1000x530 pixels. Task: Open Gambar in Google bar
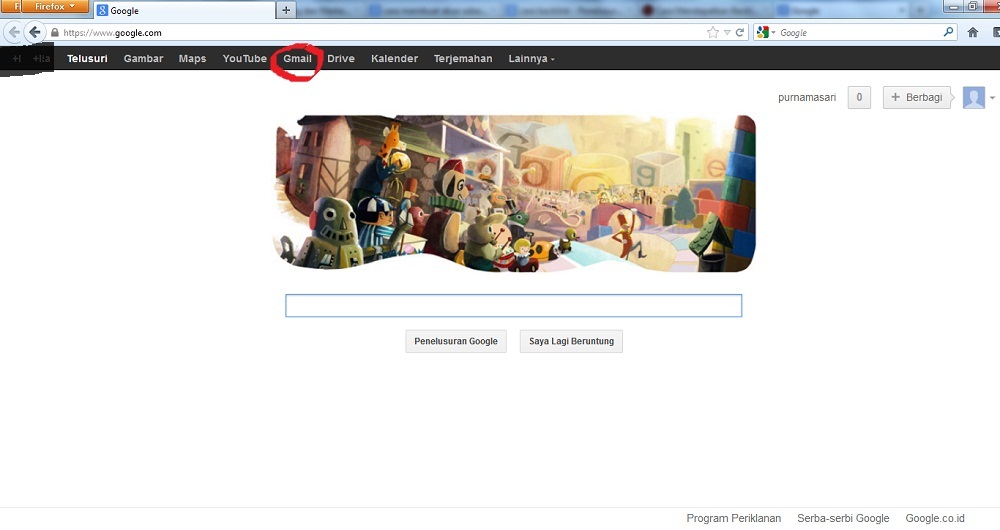pyautogui.click(x=143, y=59)
